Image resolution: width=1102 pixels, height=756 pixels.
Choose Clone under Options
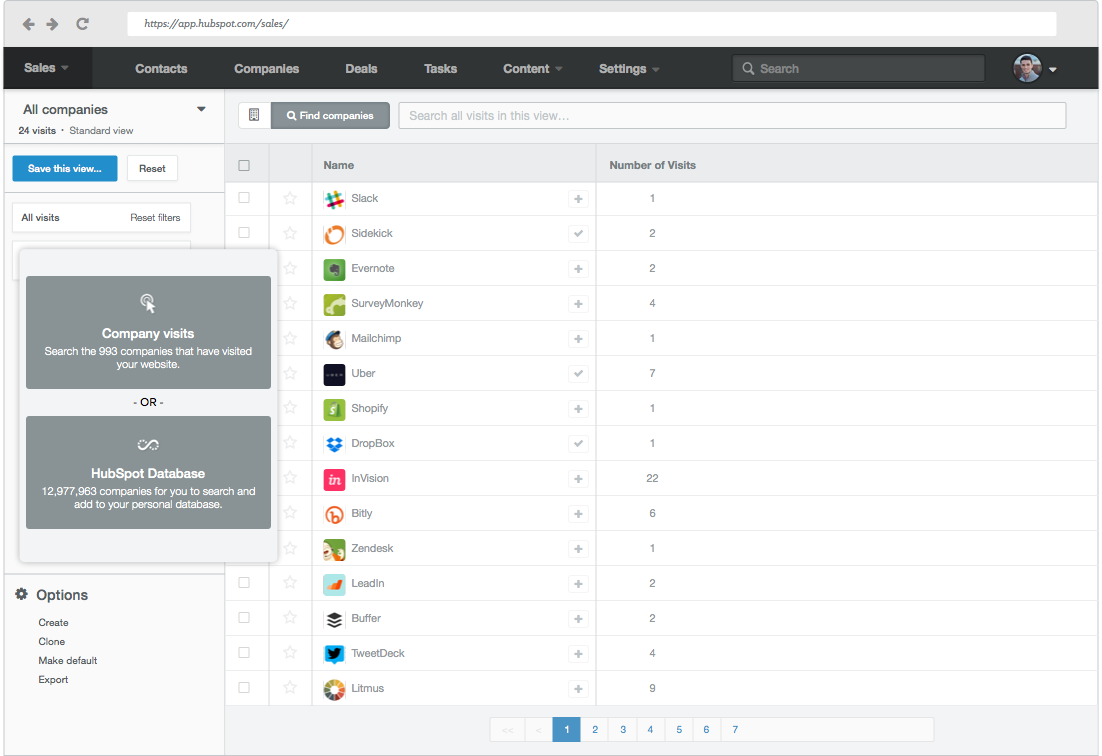[x=51, y=641]
